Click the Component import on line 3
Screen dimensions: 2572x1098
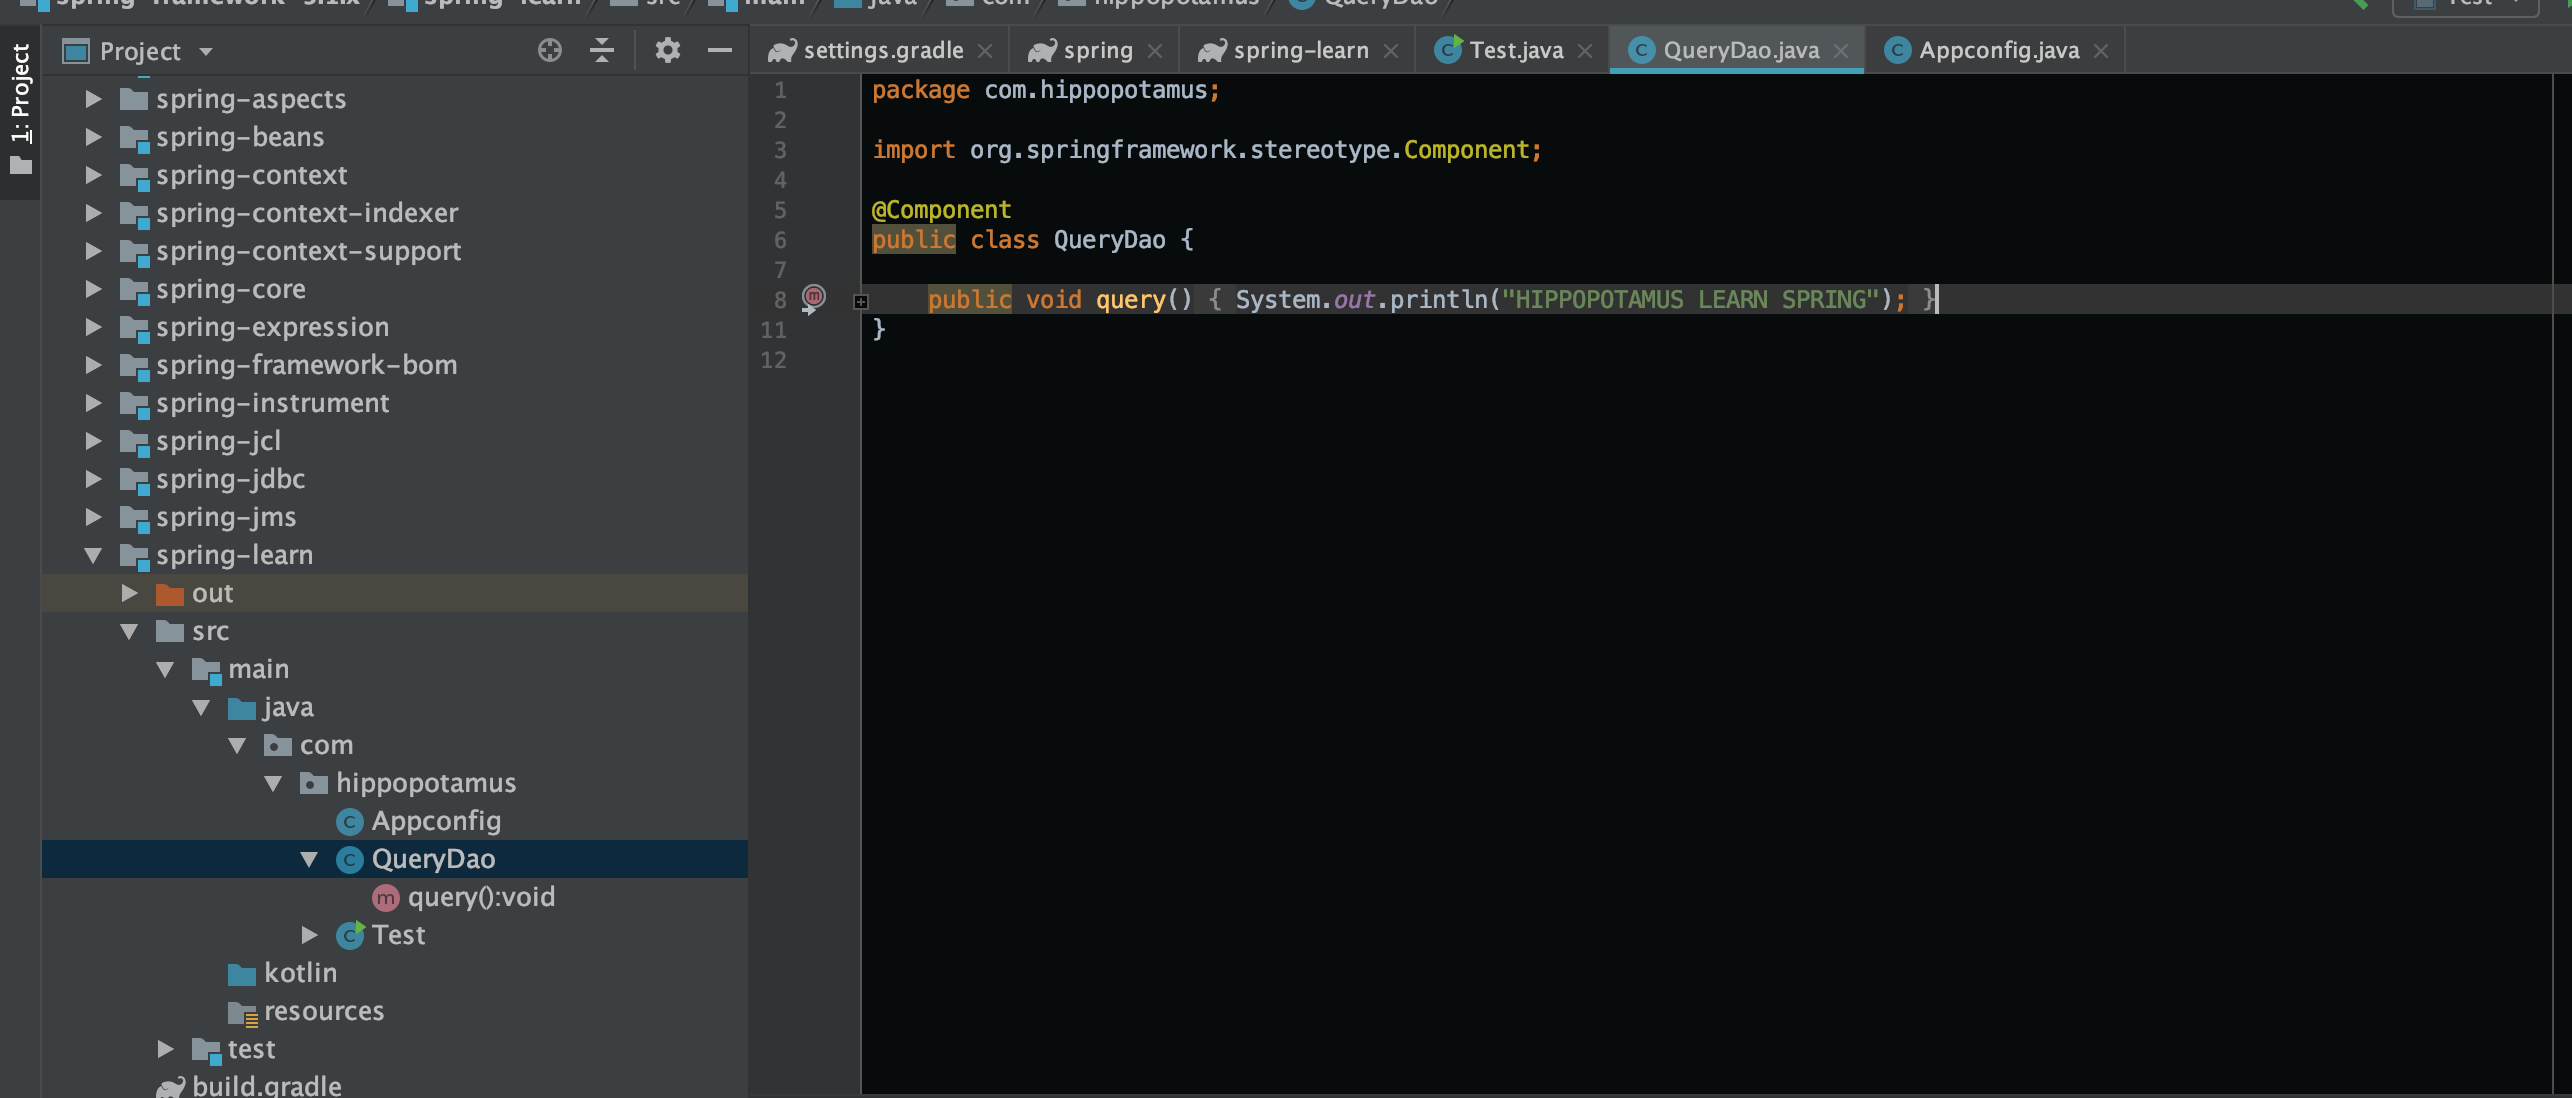[x=1466, y=150]
